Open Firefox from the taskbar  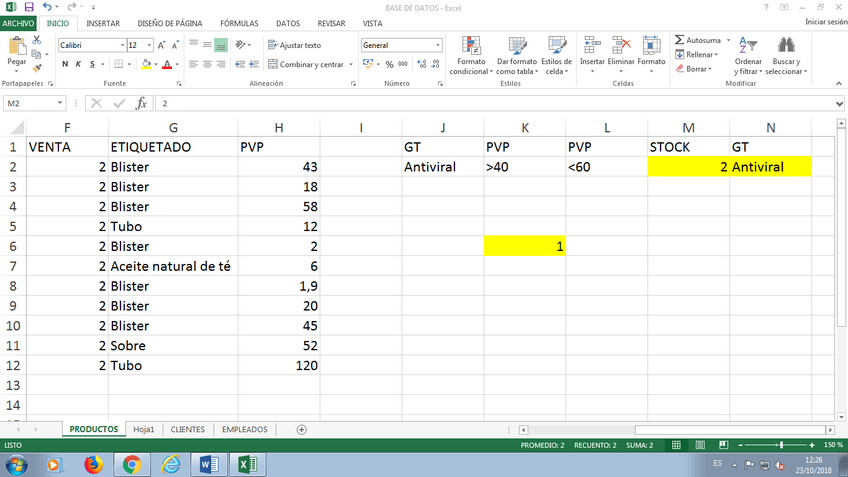pyautogui.click(x=94, y=464)
